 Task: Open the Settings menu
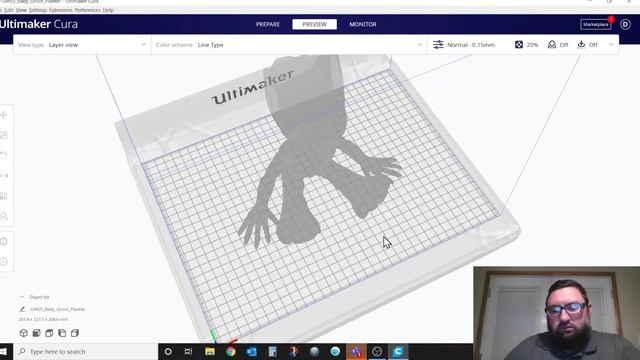click(38, 10)
